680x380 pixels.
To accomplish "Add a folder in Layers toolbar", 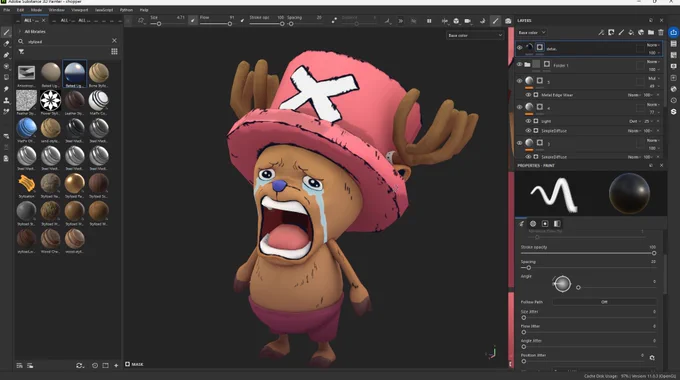I will [x=651, y=33].
